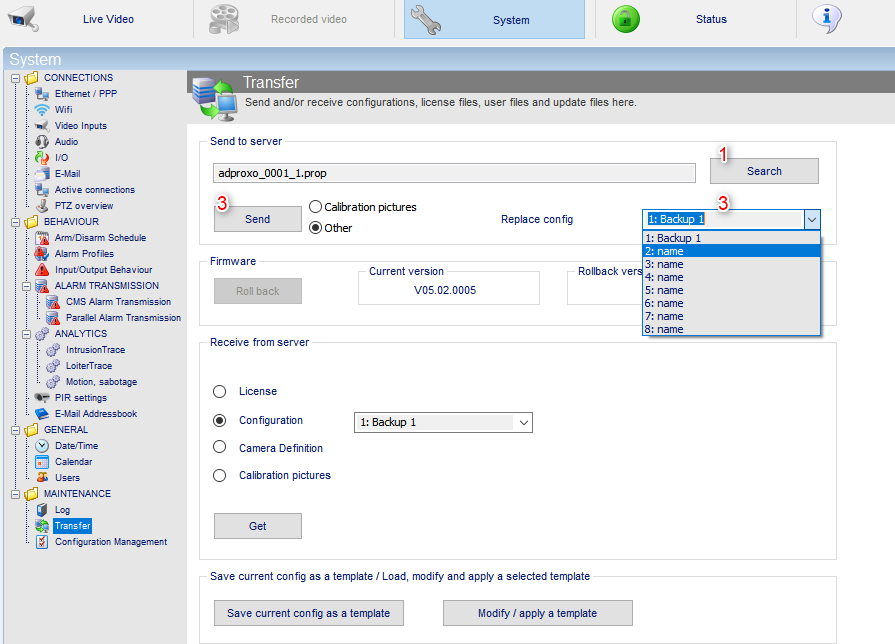Click Save current config as a template

(x=309, y=613)
